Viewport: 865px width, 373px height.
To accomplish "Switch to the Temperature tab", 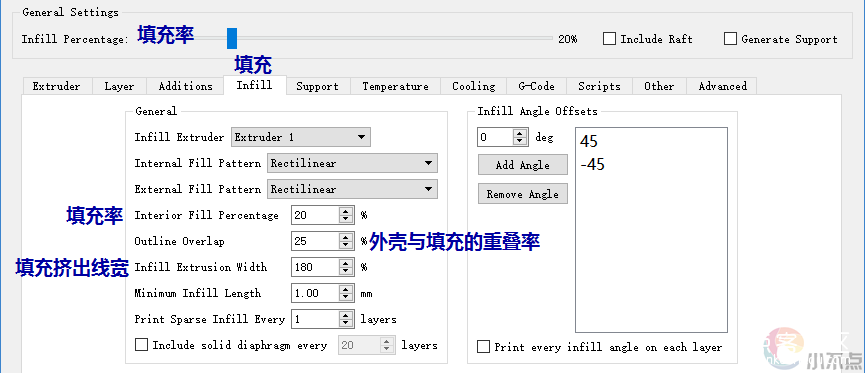I will tap(396, 87).
